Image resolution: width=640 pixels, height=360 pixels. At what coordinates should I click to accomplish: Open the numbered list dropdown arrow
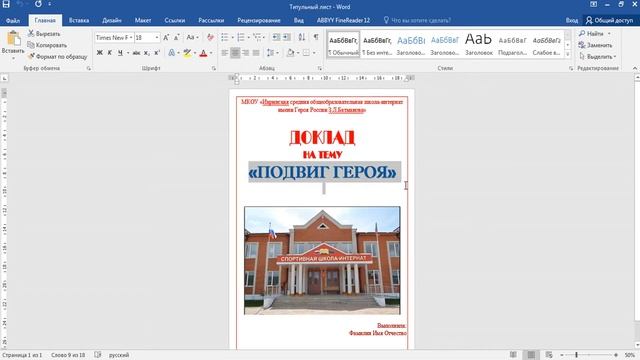pyautogui.click(x=249, y=38)
